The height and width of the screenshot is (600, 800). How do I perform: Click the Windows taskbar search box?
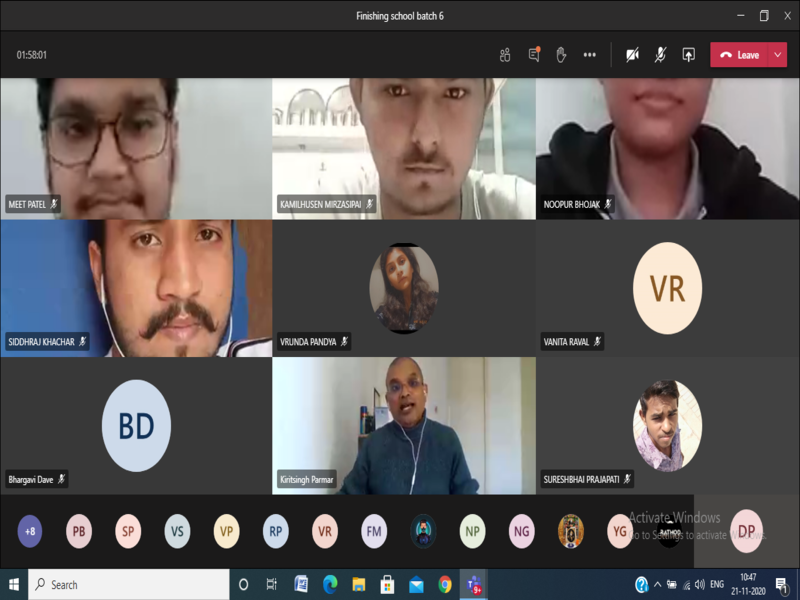pyautogui.click(x=128, y=584)
